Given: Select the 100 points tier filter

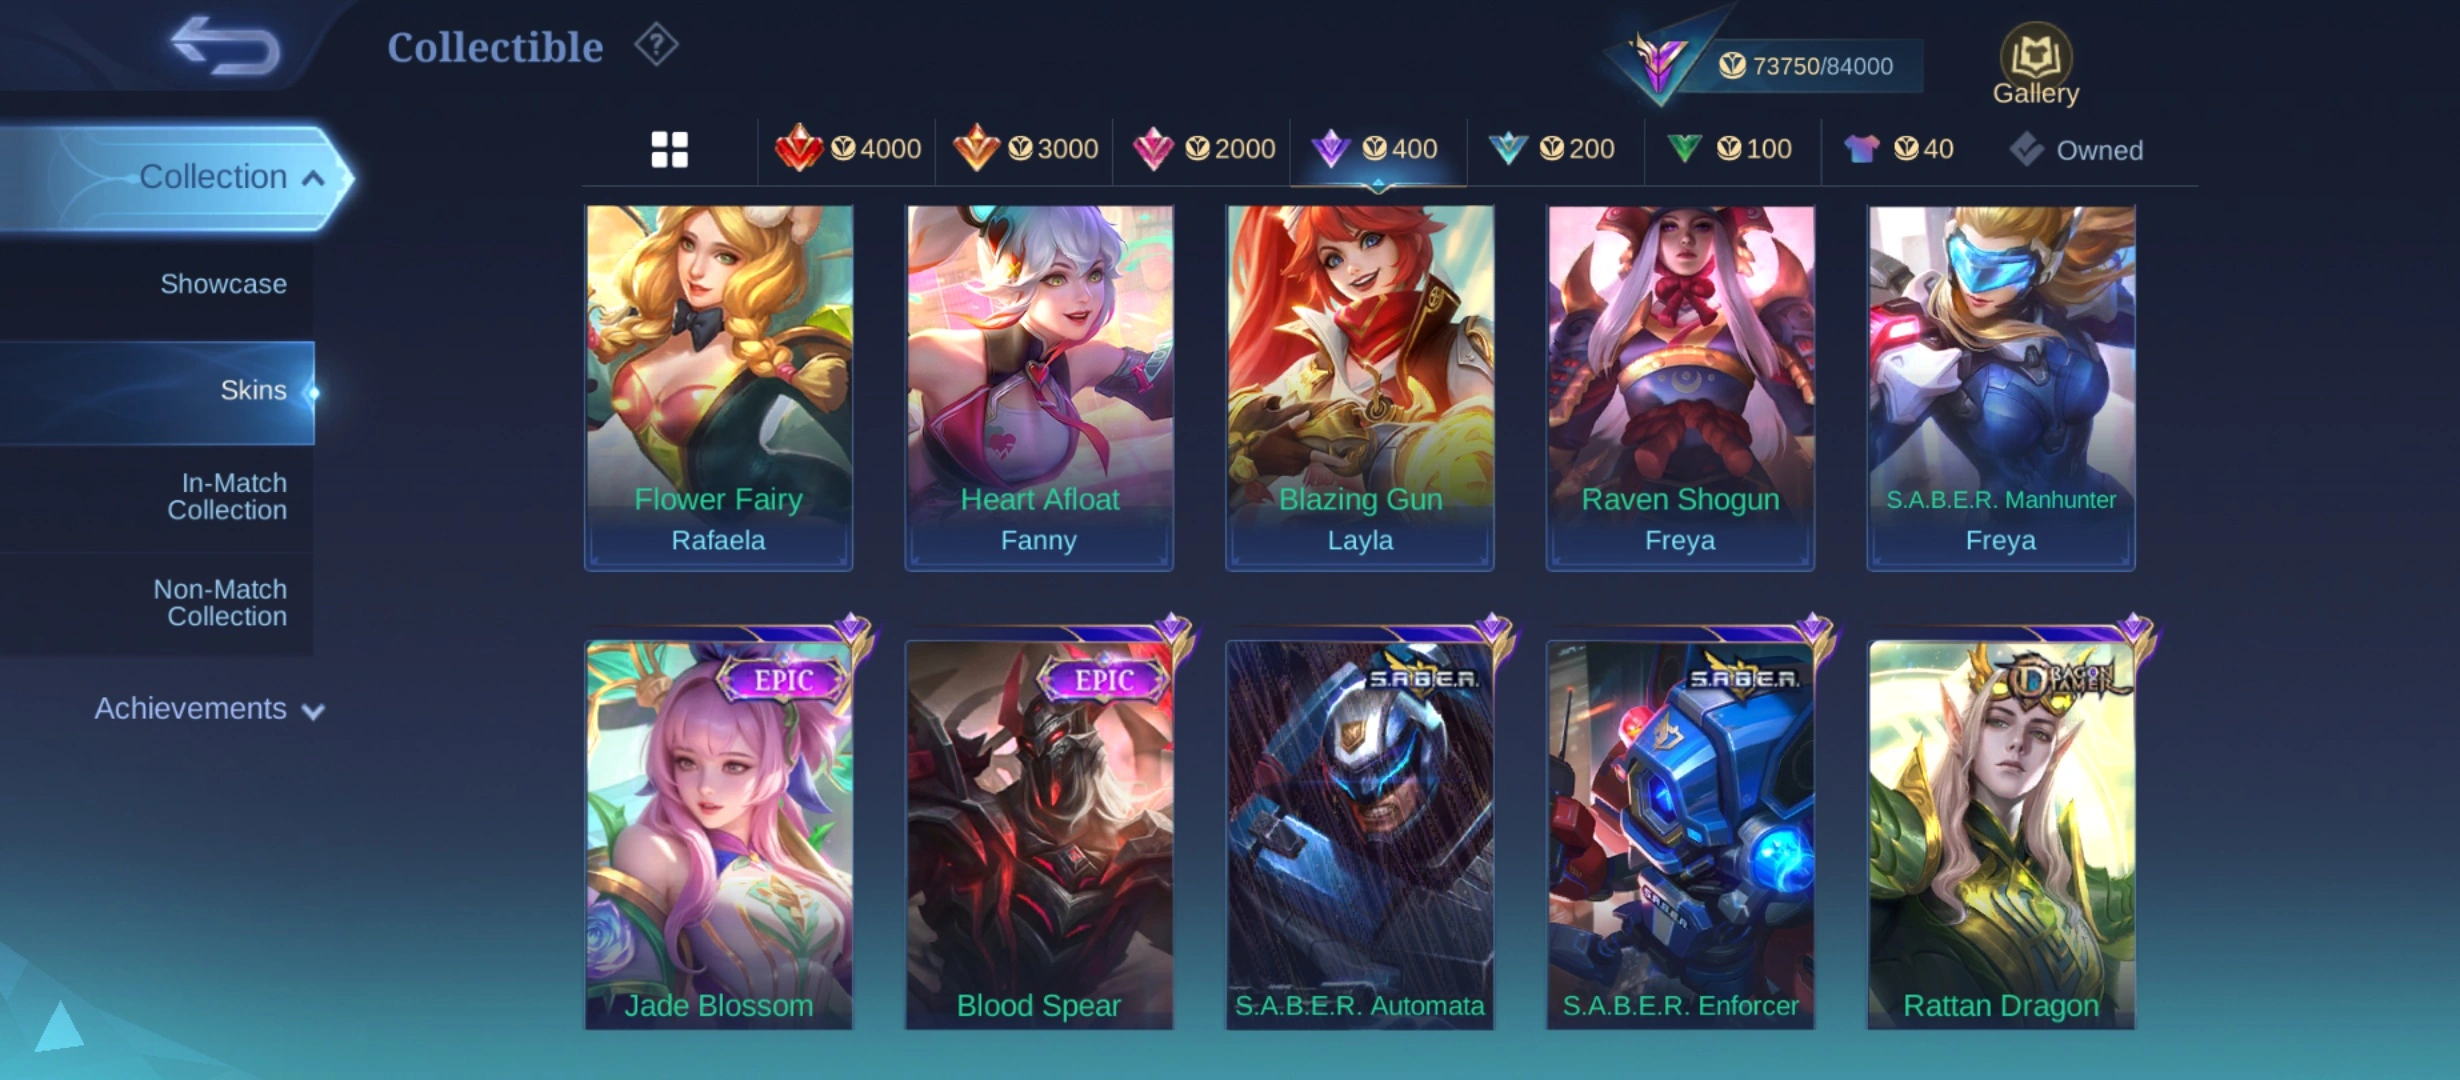Looking at the screenshot, I should coord(1729,149).
